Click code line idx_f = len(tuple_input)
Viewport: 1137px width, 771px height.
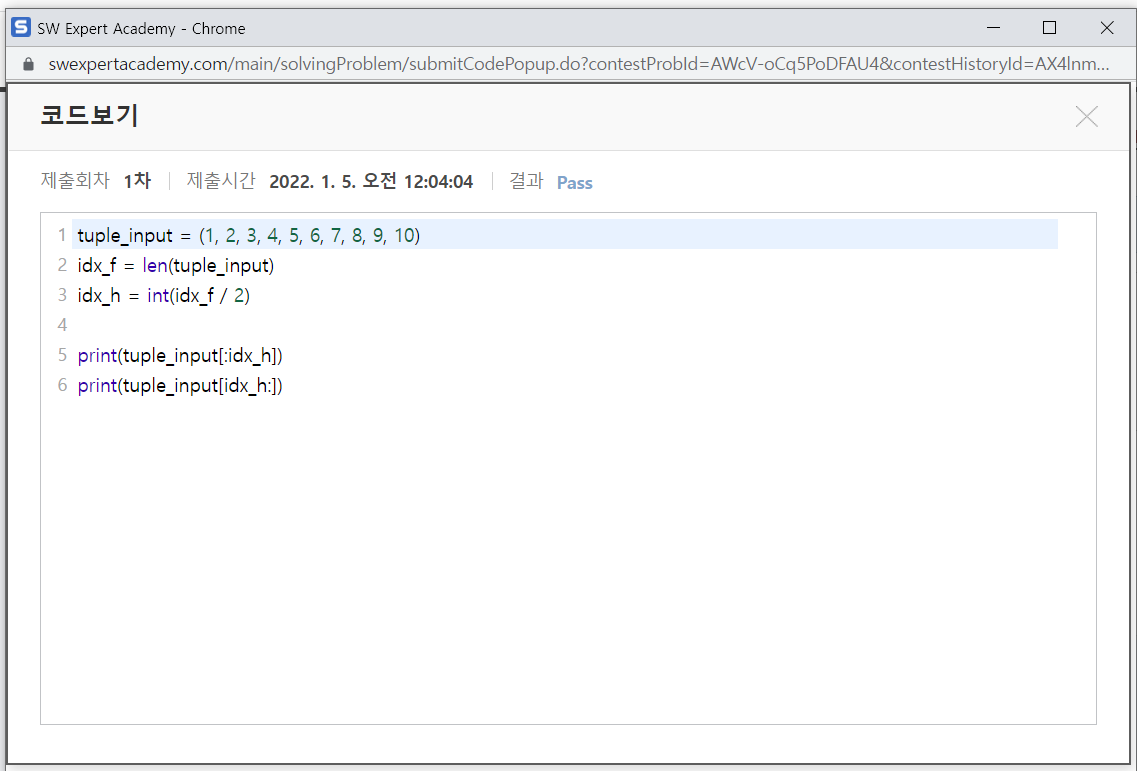176,265
